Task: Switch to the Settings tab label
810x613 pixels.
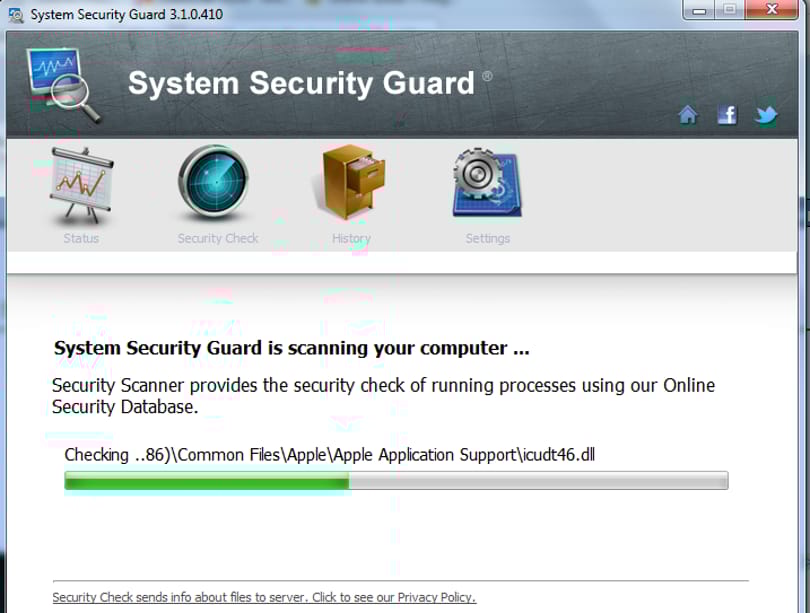Action: (488, 239)
